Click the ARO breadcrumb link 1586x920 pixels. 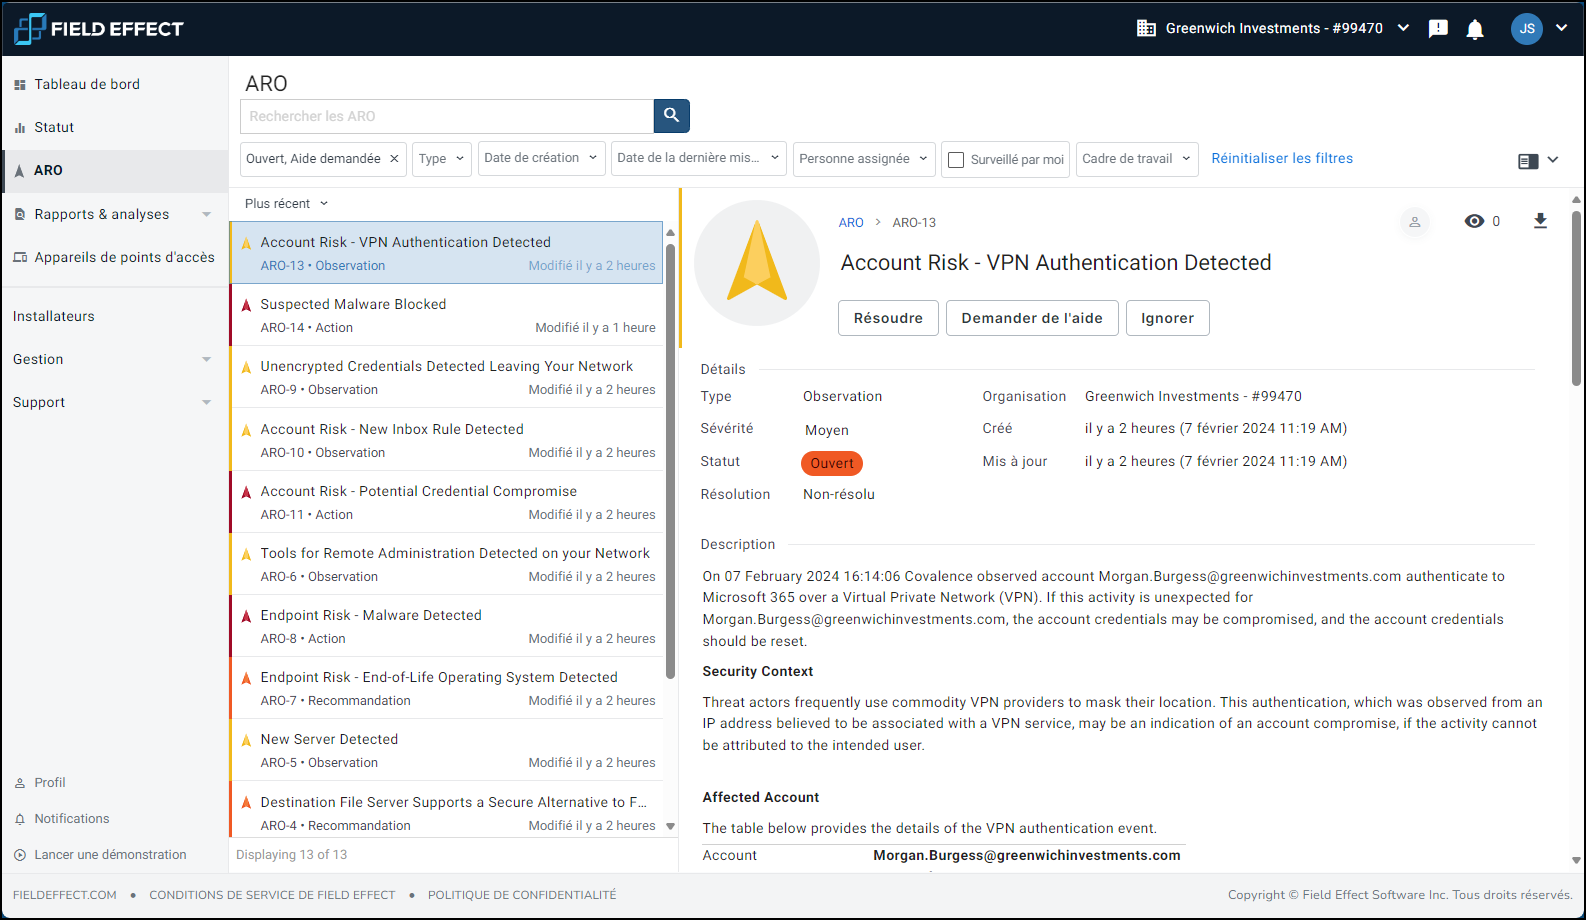tap(851, 223)
